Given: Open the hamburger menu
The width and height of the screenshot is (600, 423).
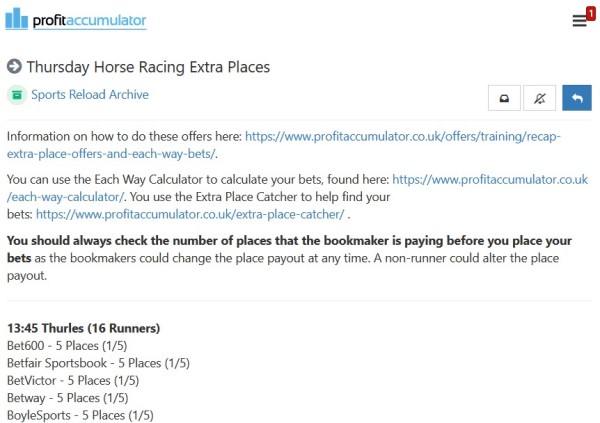Looking at the screenshot, I should 579,21.
